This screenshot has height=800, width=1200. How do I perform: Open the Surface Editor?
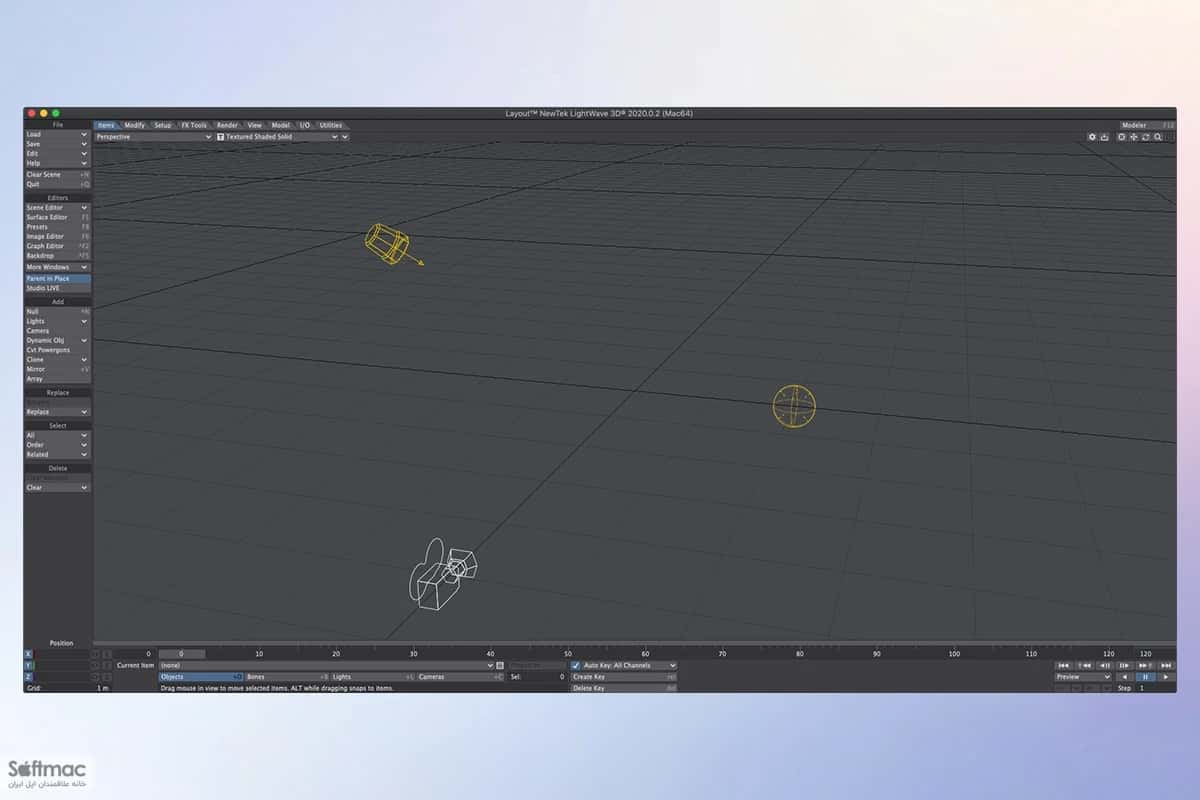point(57,217)
